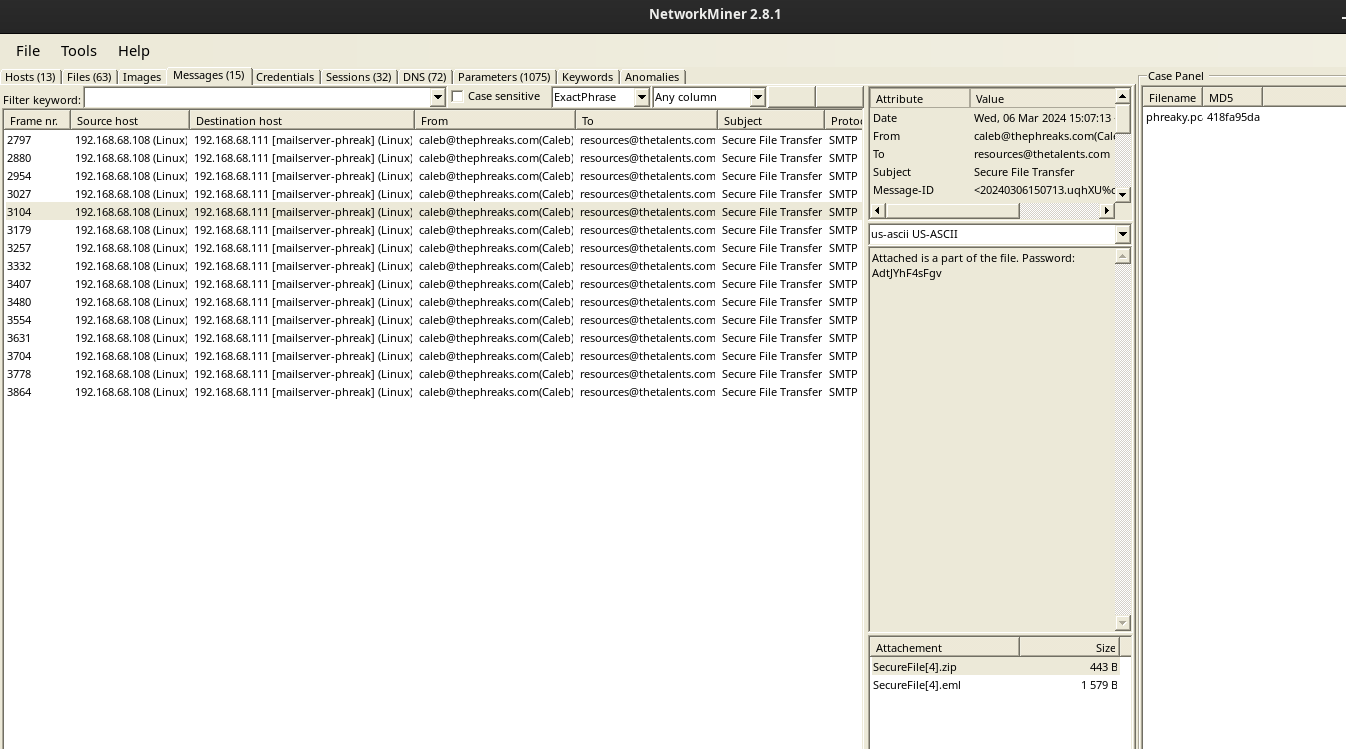Open the Images tab
The height and width of the screenshot is (749, 1346).
coord(142,77)
